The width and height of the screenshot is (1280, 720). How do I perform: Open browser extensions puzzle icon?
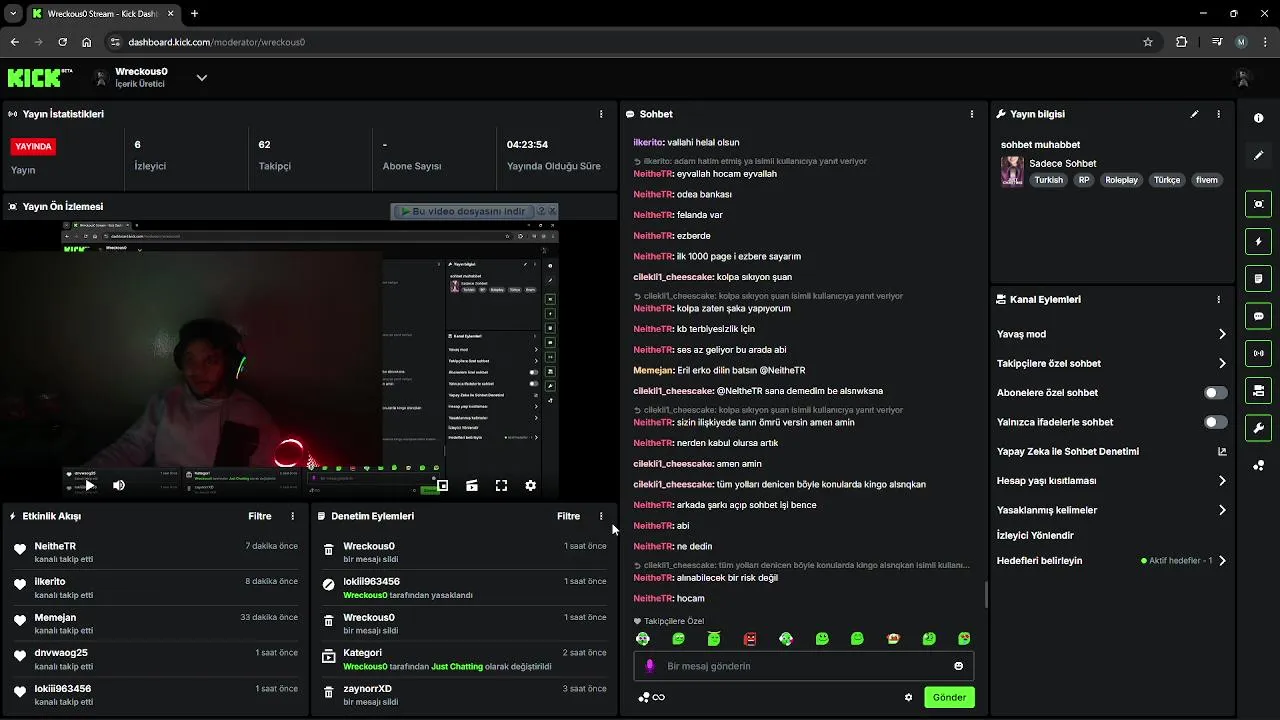[x=1182, y=42]
